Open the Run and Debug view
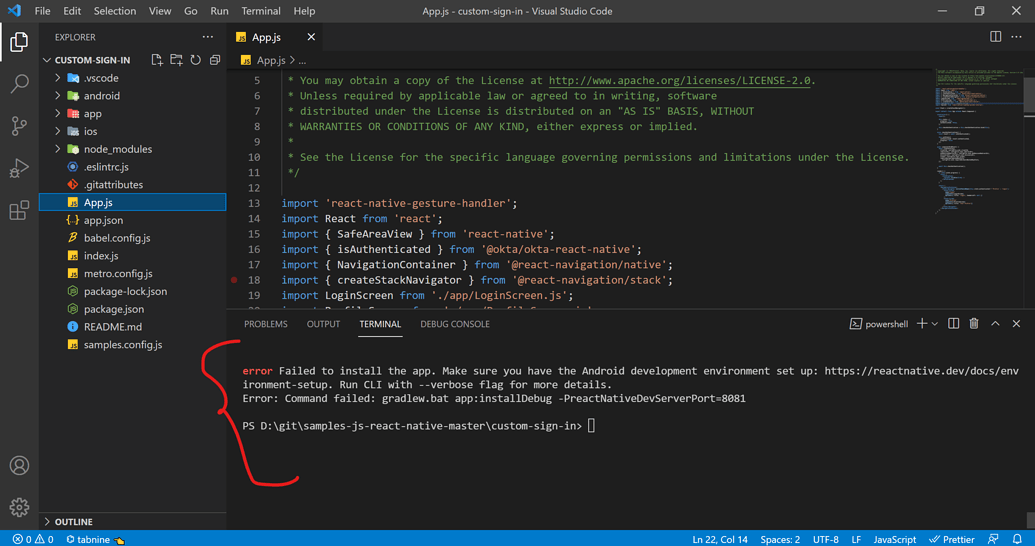 pyautogui.click(x=19, y=169)
